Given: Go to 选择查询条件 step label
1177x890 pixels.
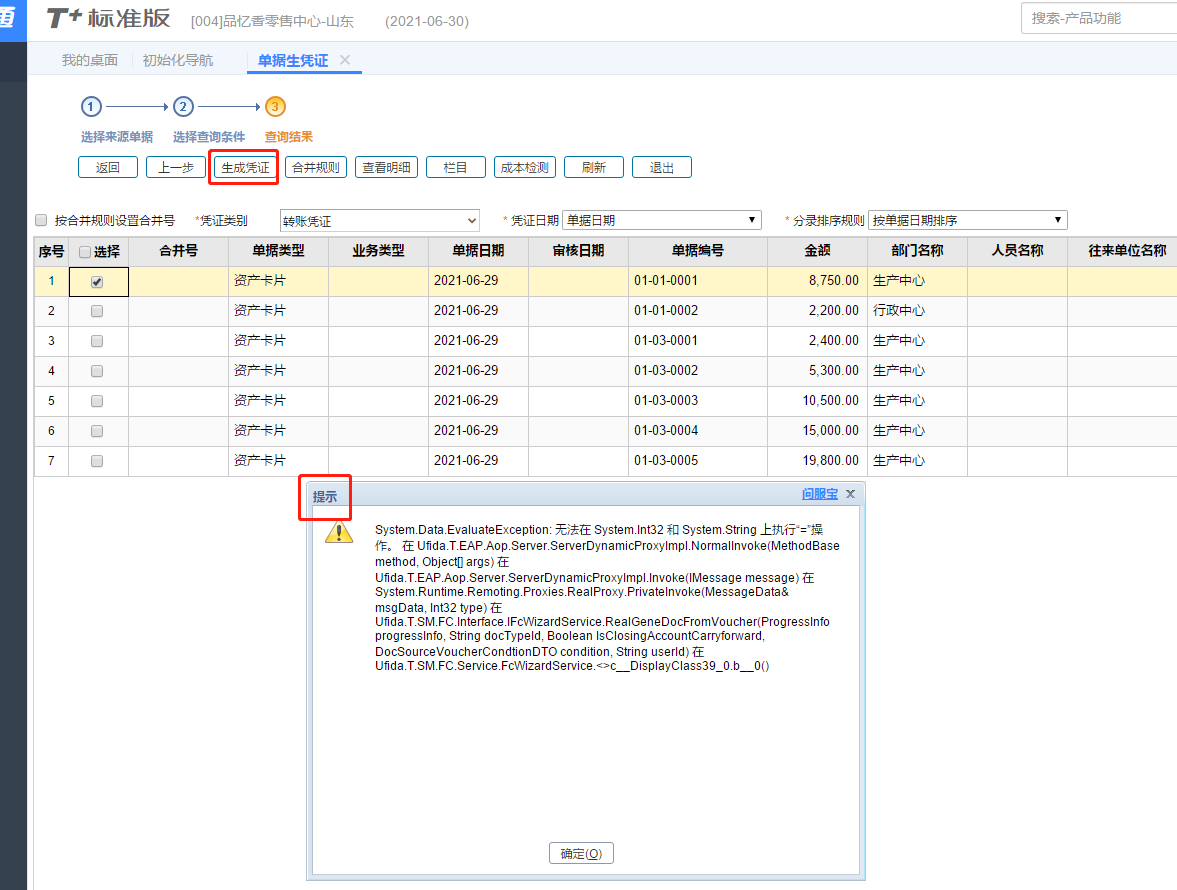Looking at the screenshot, I should [209, 137].
